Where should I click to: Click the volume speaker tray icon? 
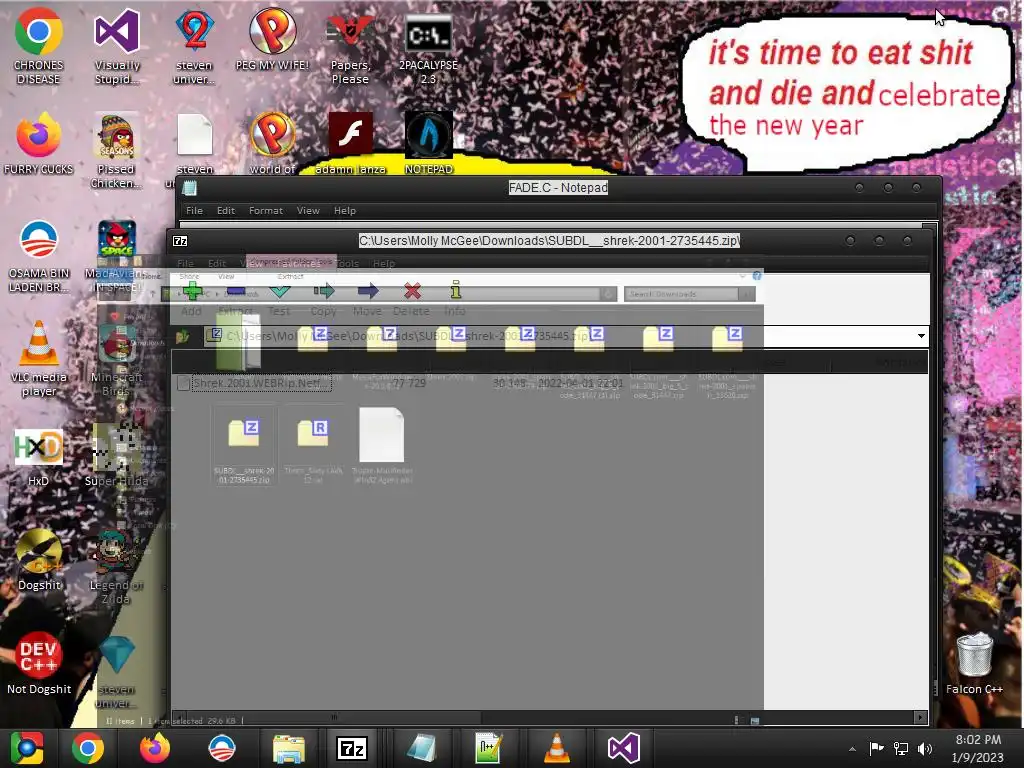pos(925,749)
